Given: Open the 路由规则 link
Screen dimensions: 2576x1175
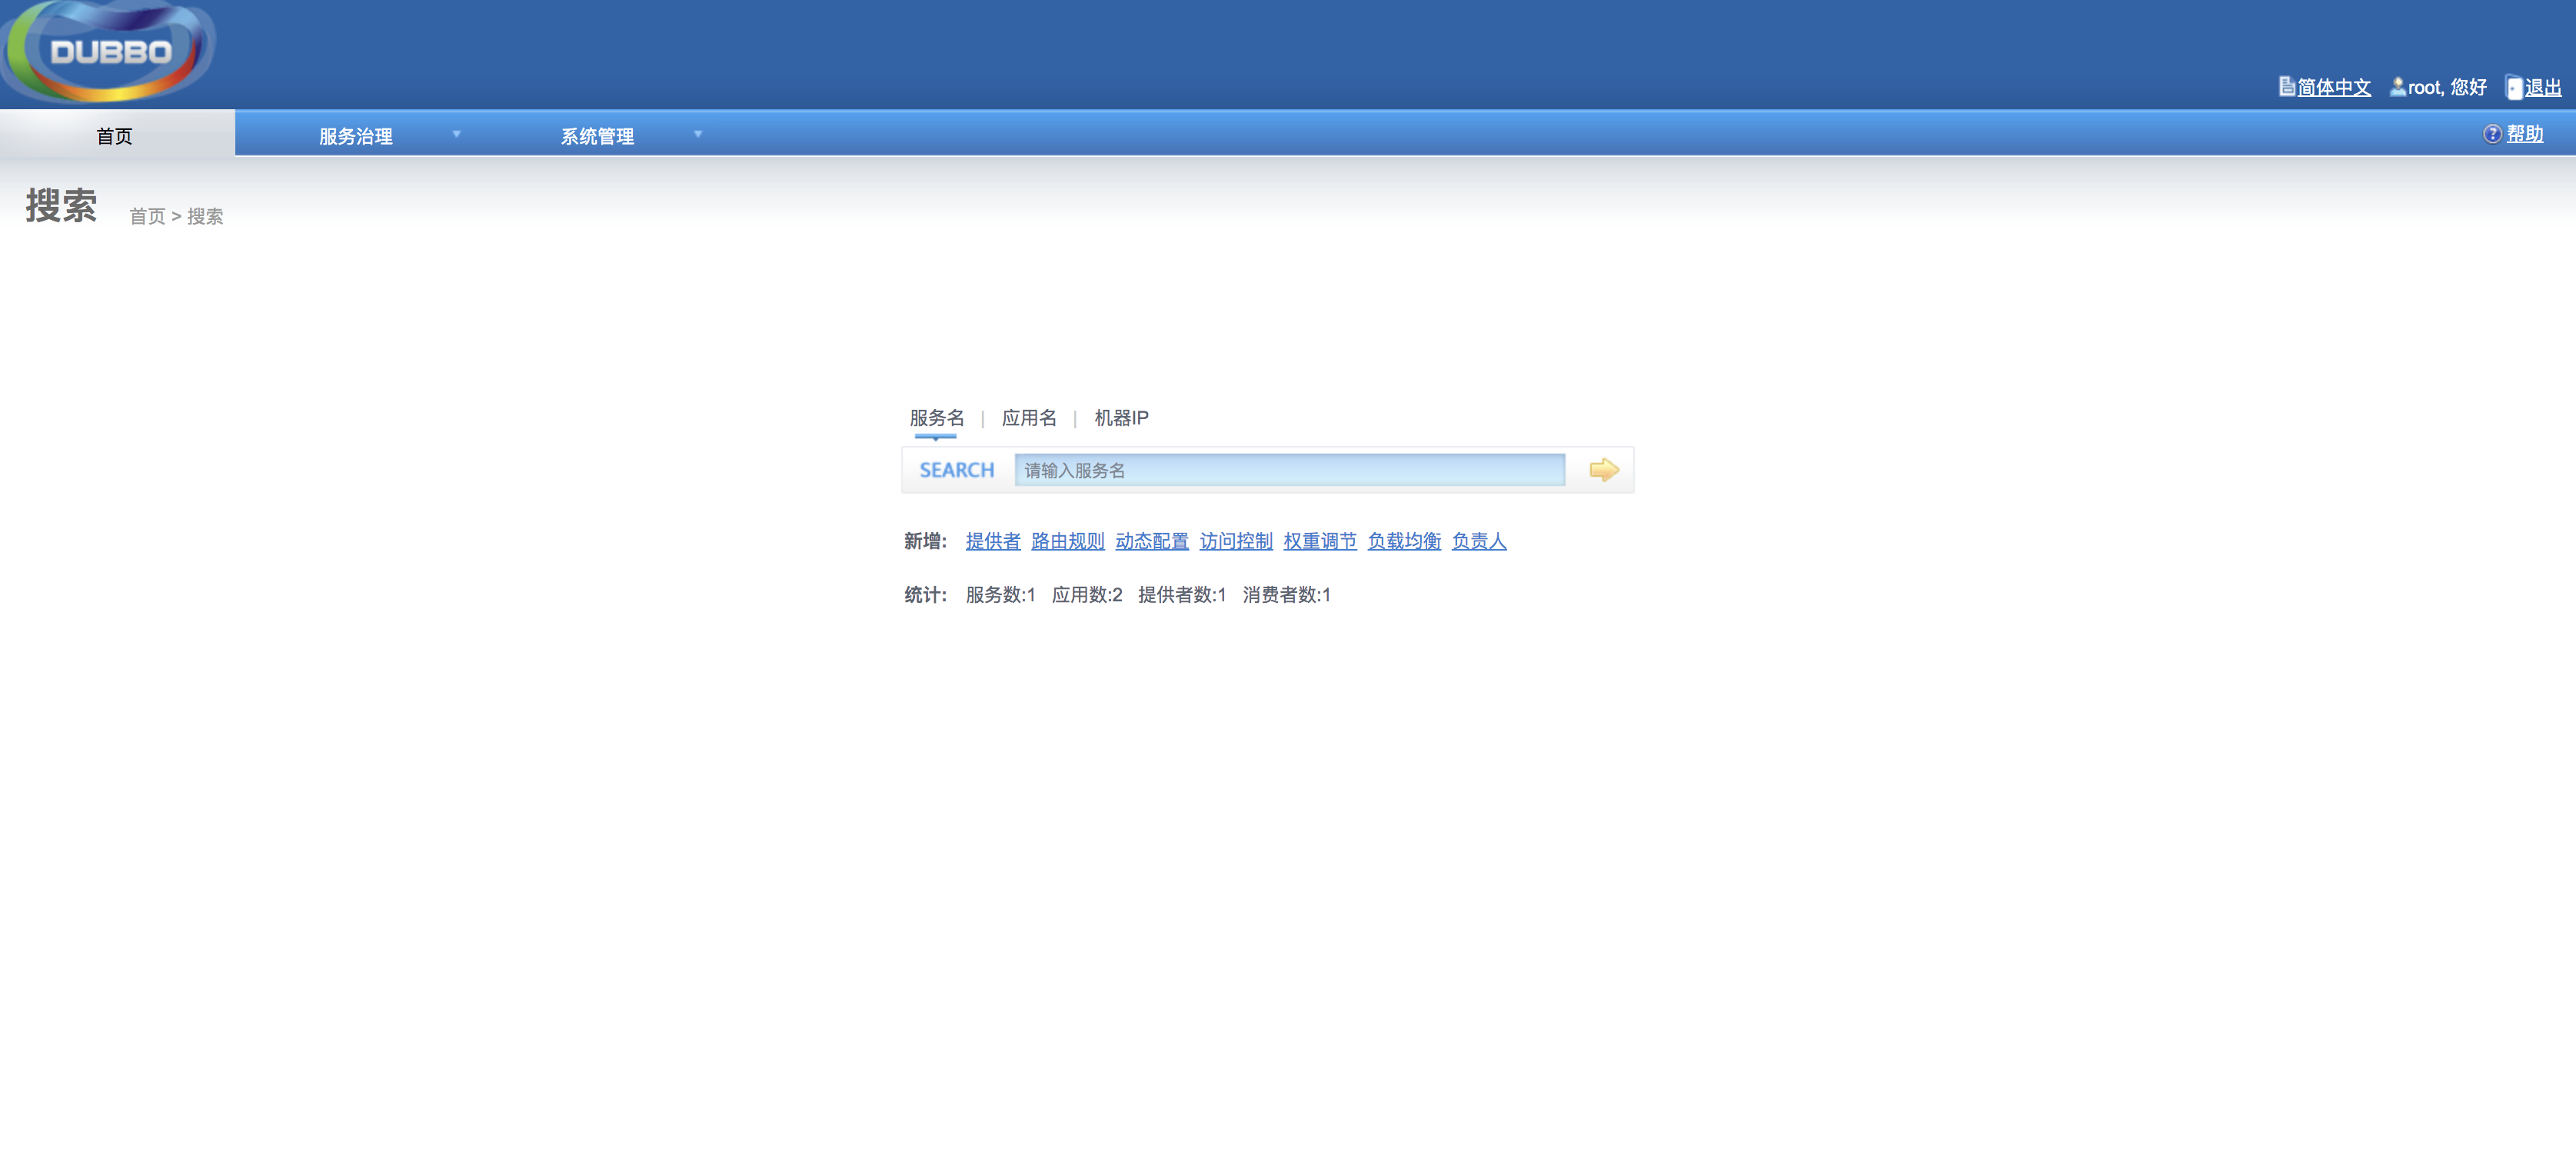Looking at the screenshot, I should coord(1066,541).
